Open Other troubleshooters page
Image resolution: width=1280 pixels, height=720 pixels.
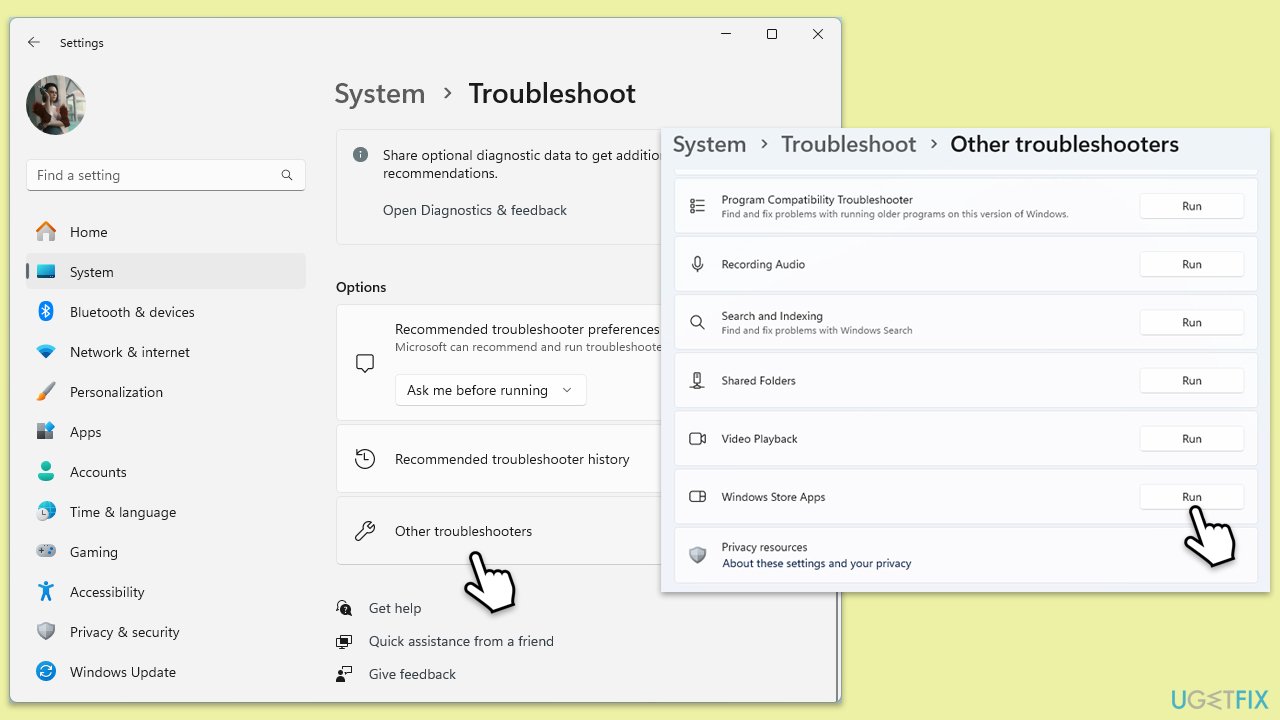[x=463, y=531]
